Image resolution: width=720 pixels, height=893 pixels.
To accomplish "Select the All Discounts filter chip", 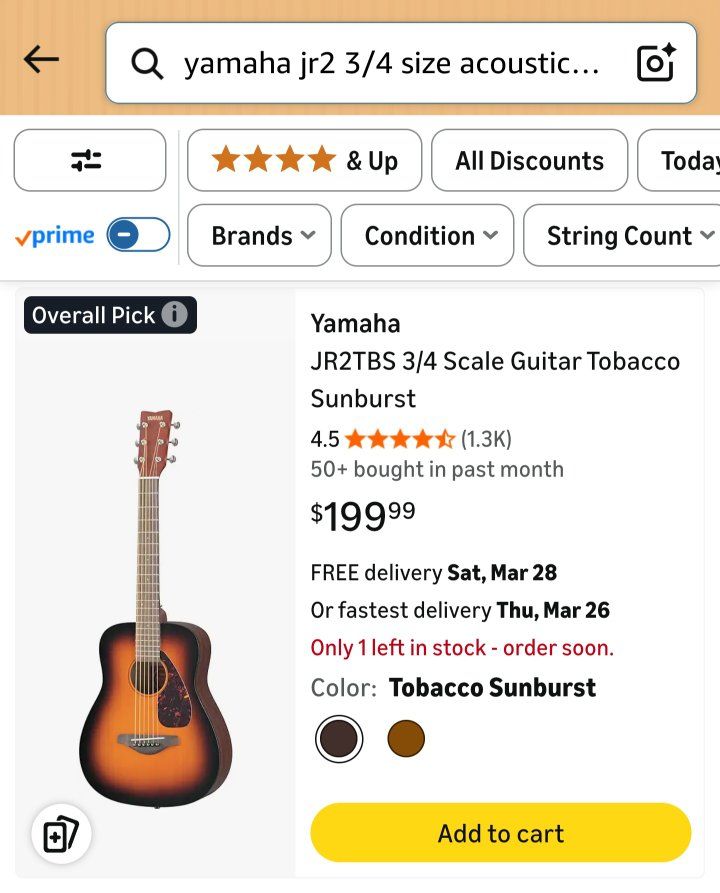I will tap(529, 160).
